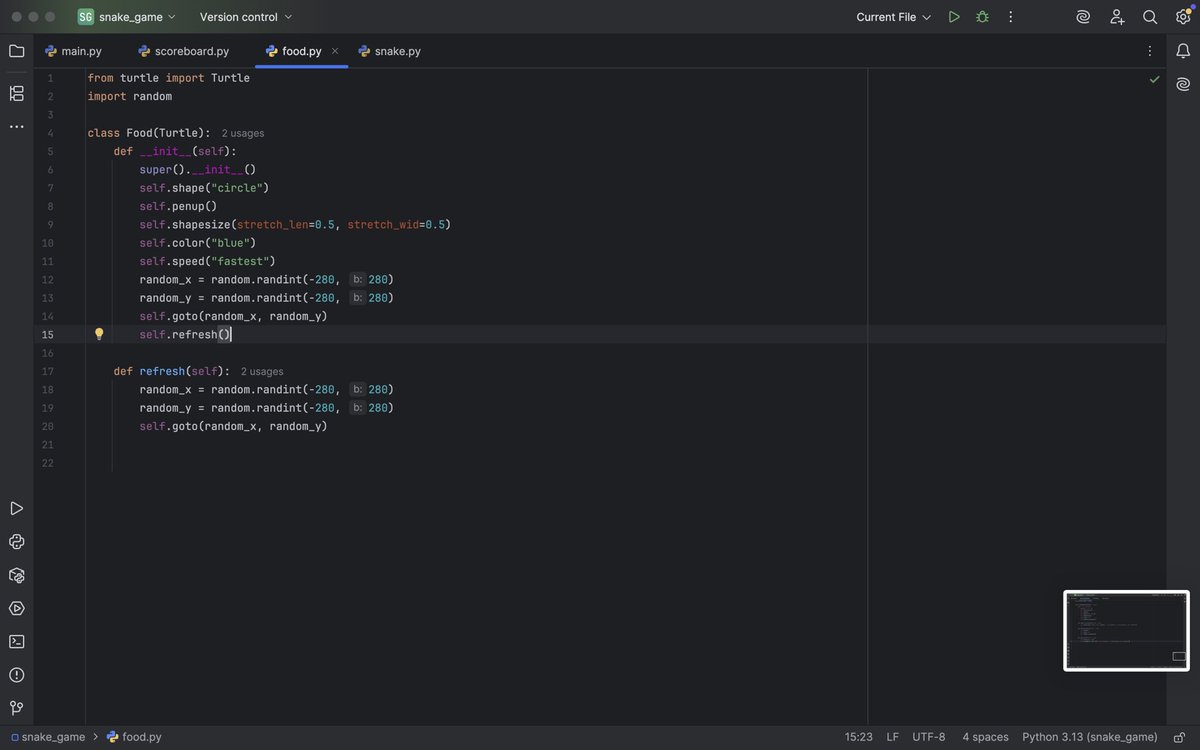This screenshot has width=1200, height=750.
Task: Open the Version control dropdown
Action: (x=246, y=17)
